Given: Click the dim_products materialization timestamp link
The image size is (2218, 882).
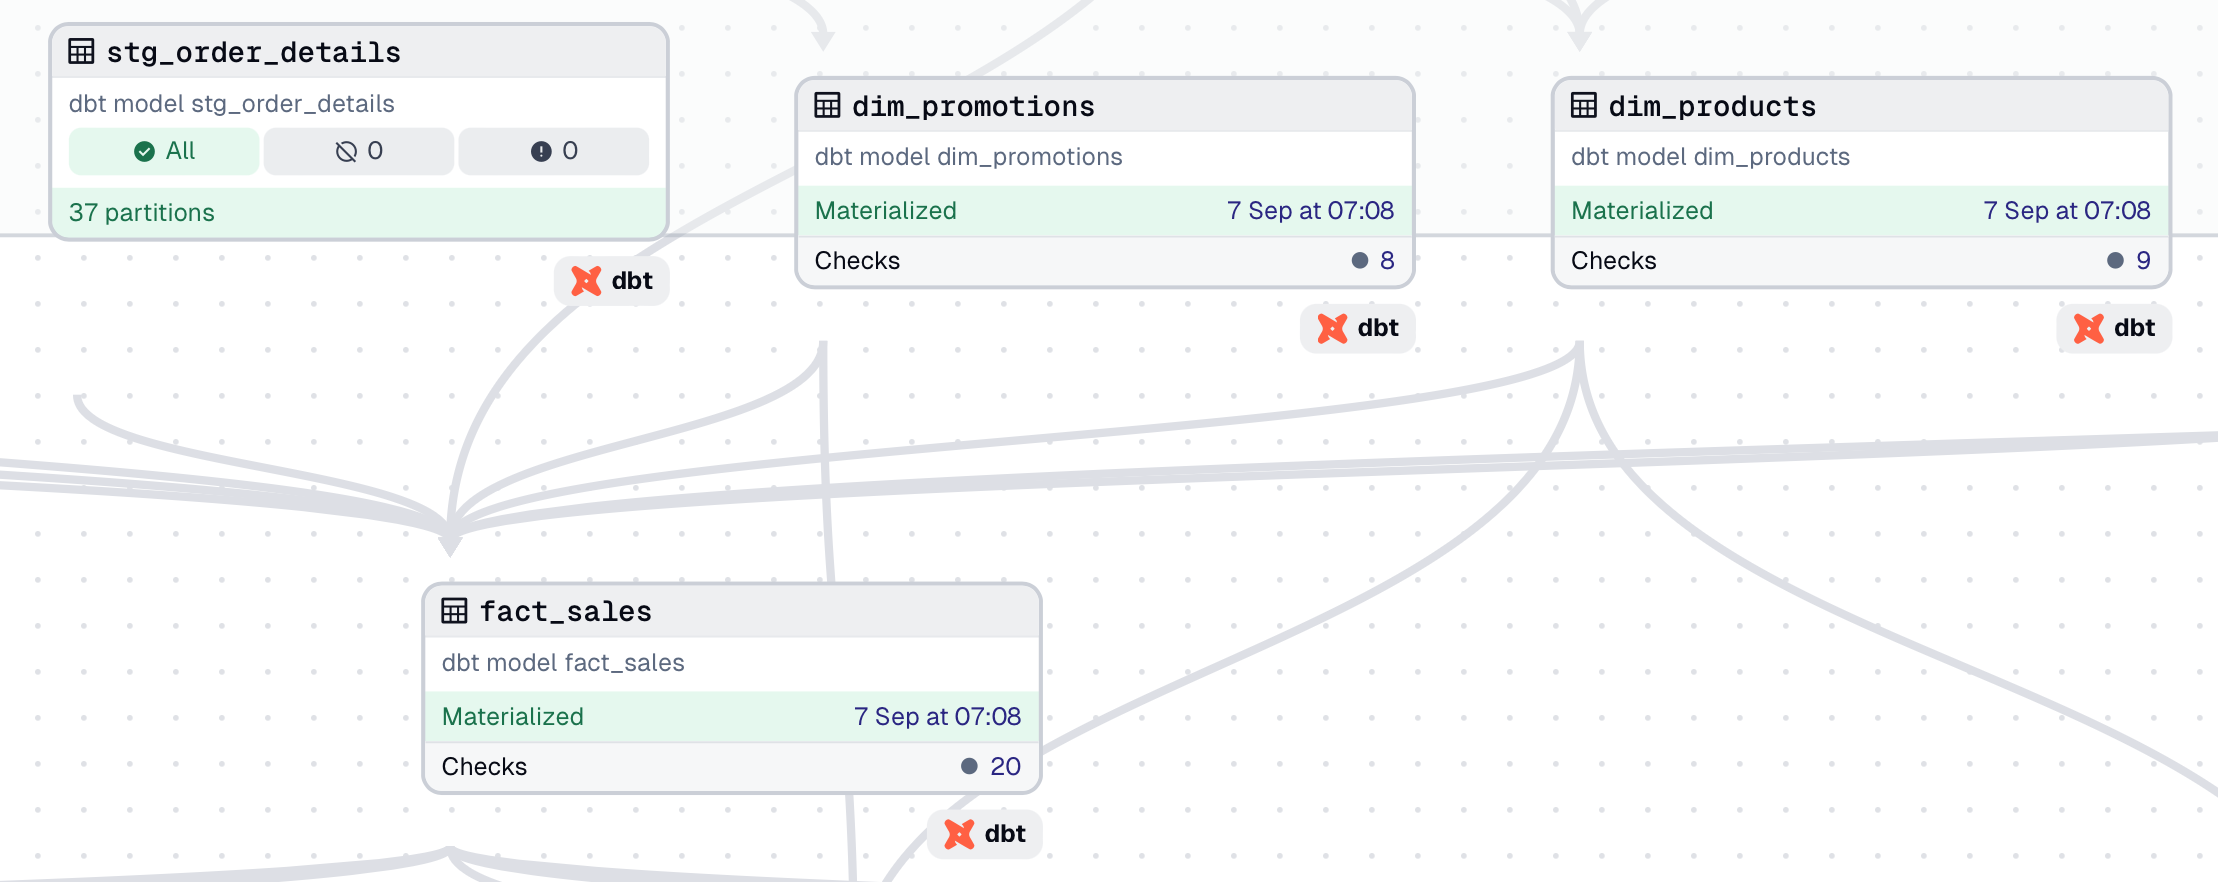Looking at the screenshot, I should tap(2067, 211).
